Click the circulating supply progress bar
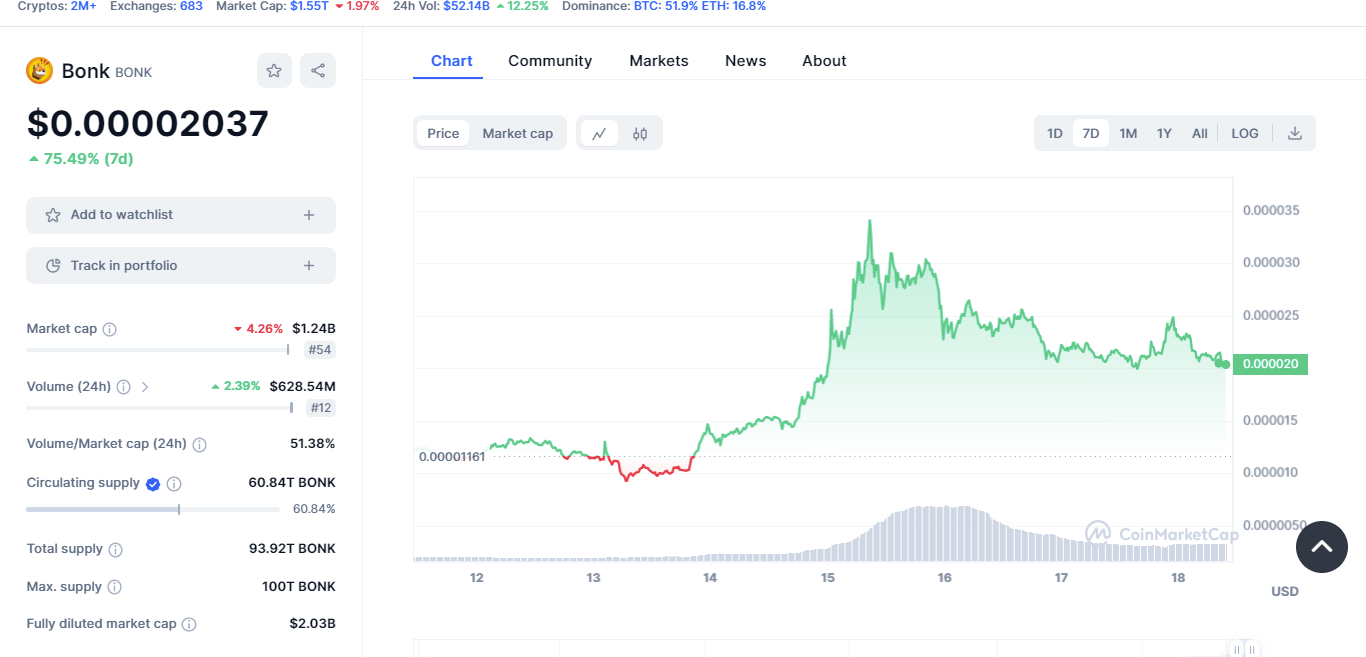The height and width of the screenshot is (657, 1366). [153, 509]
